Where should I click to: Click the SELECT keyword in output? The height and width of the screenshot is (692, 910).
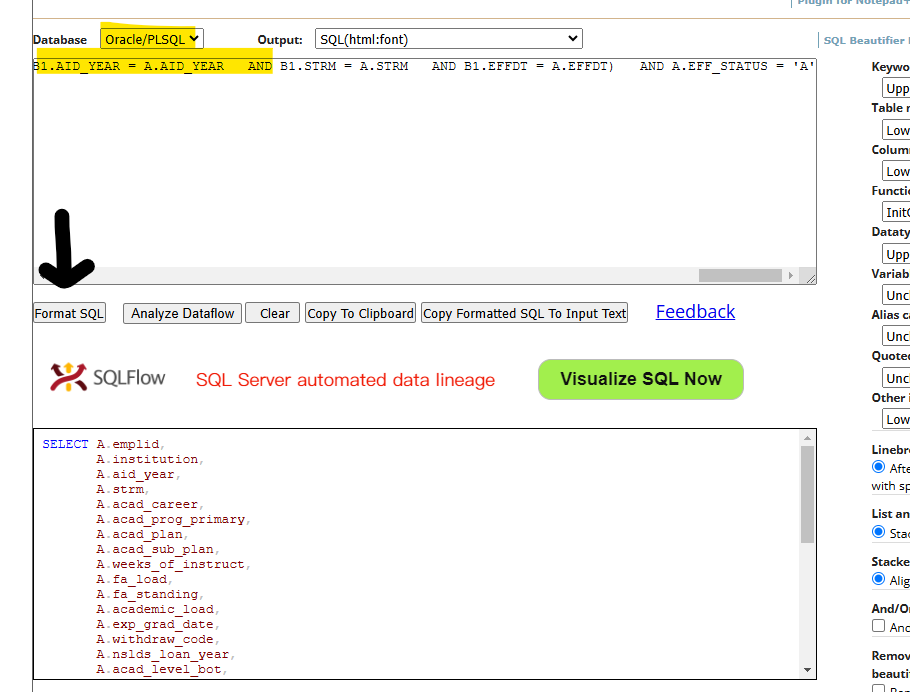(x=66, y=444)
